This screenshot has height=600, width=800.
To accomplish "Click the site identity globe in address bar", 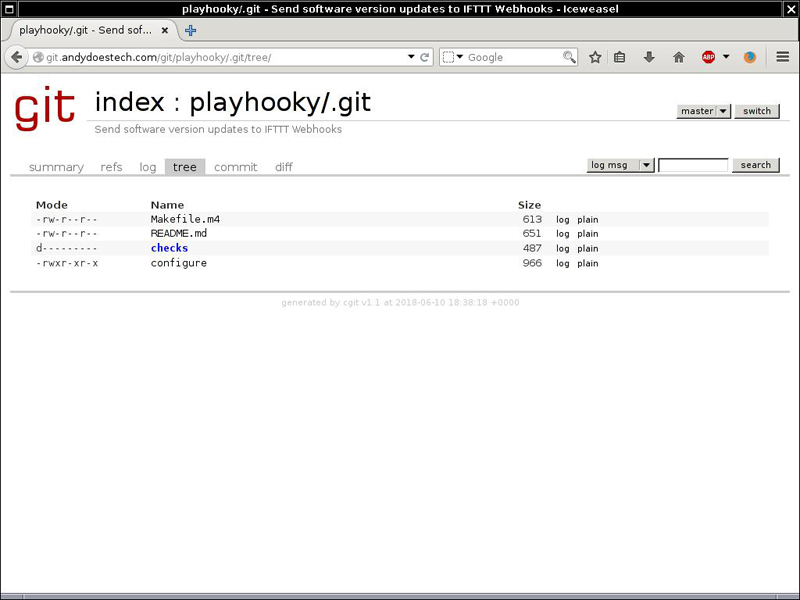I will pos(38,57).
